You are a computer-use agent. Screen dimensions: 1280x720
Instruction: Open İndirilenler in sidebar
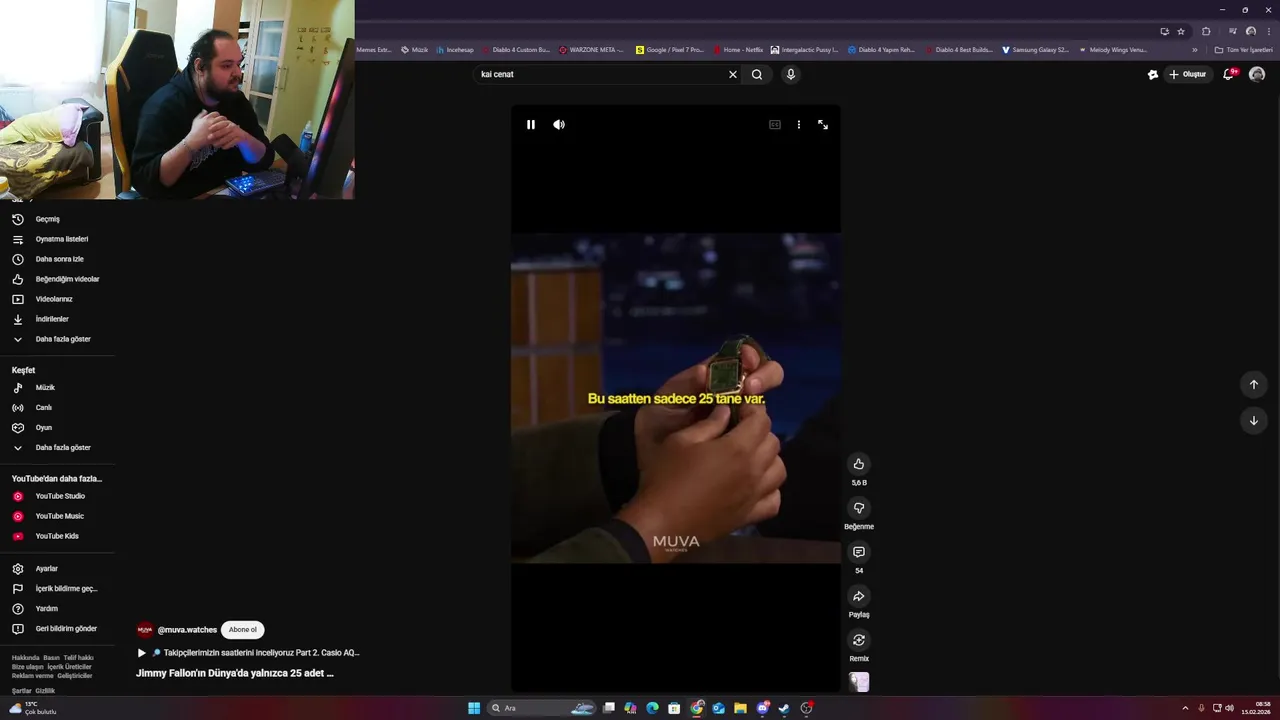pos(57,319)
